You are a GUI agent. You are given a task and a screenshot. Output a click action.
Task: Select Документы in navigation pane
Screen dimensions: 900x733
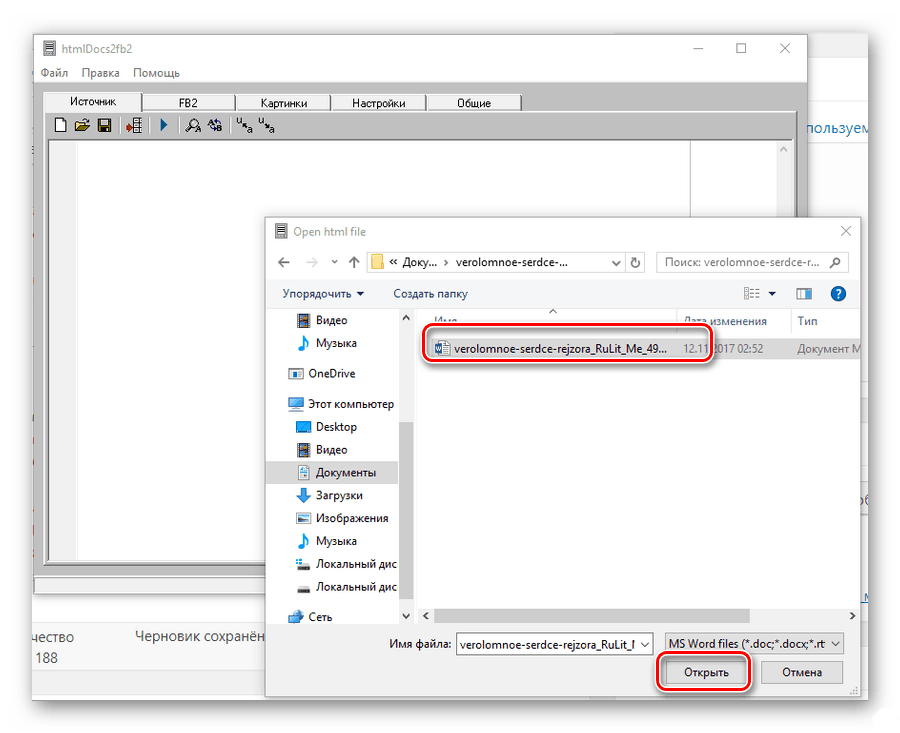pos(332,472)
